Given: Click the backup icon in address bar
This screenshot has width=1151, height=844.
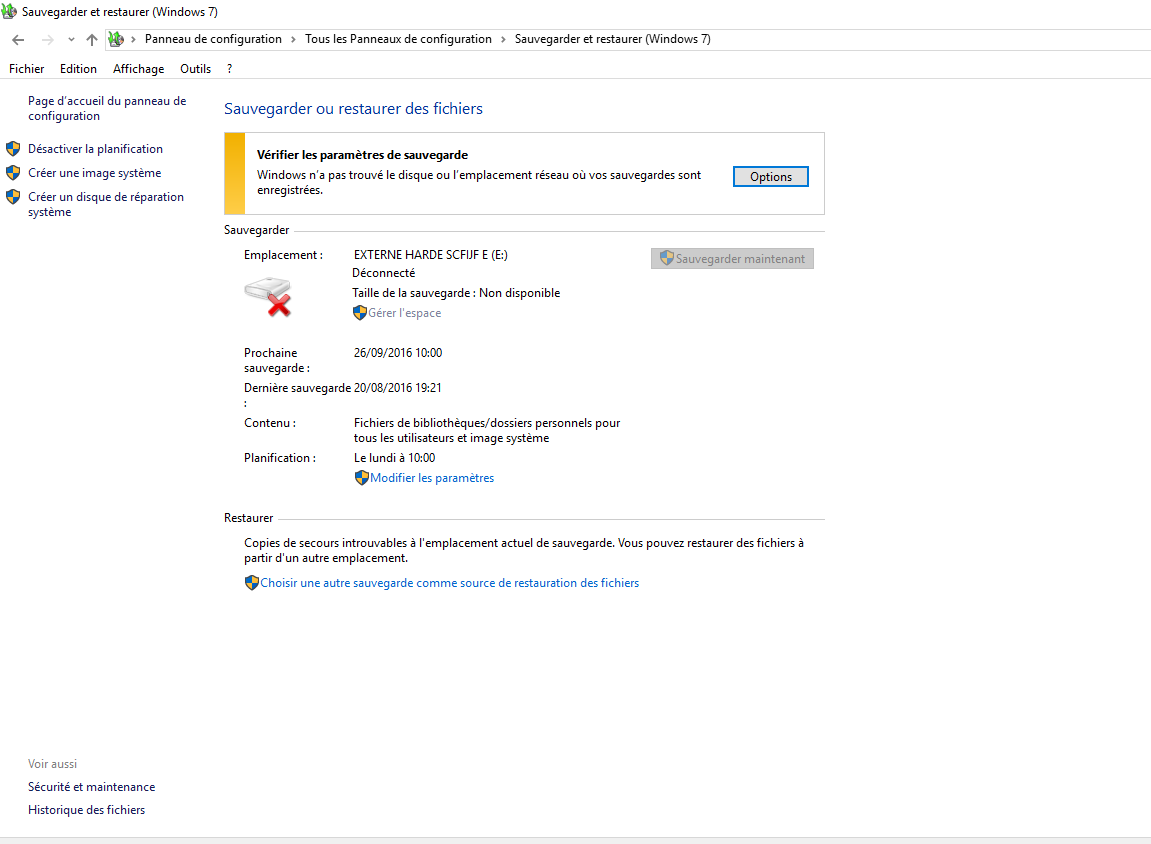Looking at the screenshot, I should coord(116,39).
